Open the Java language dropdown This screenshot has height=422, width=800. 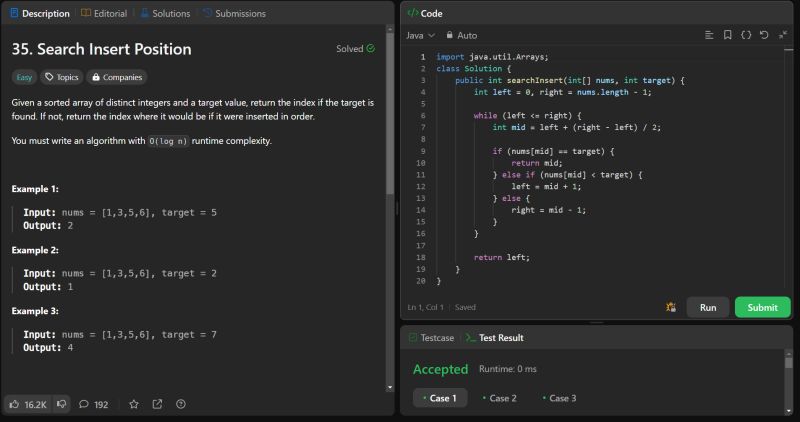pos(419,35)
